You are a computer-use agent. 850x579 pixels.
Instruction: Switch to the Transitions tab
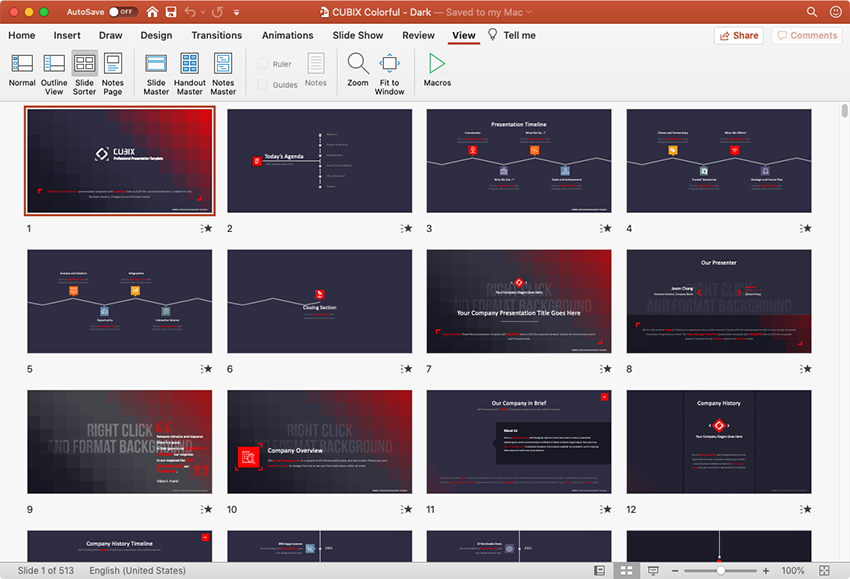216,35
